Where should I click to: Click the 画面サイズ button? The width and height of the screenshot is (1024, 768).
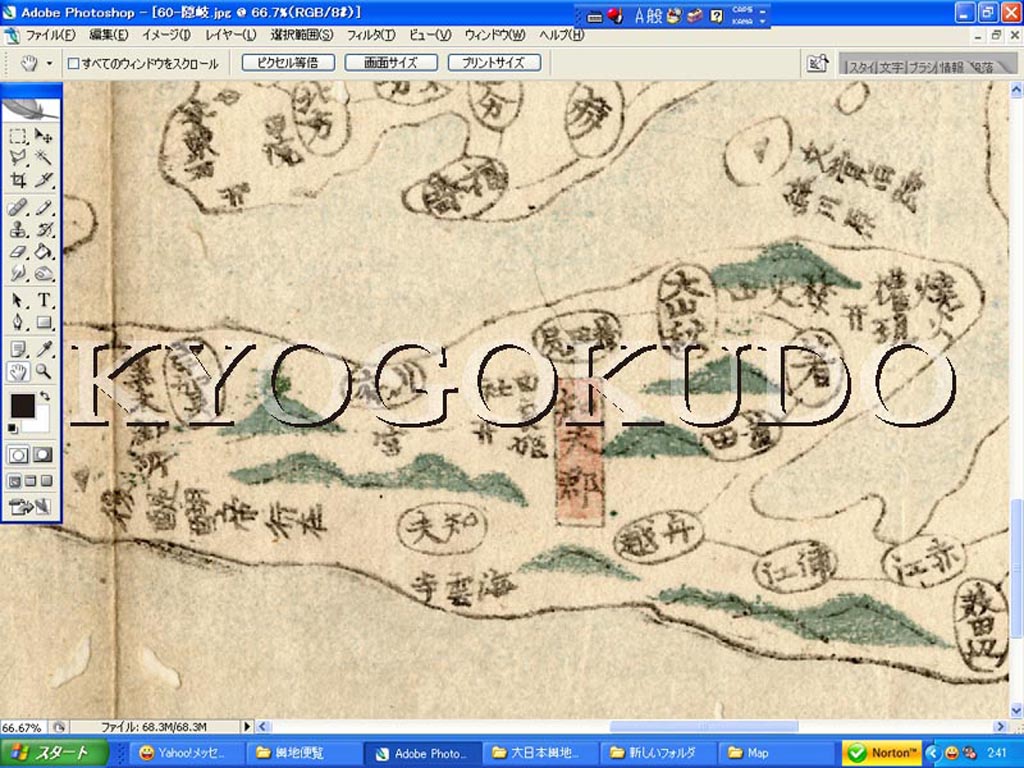point(391,63)
